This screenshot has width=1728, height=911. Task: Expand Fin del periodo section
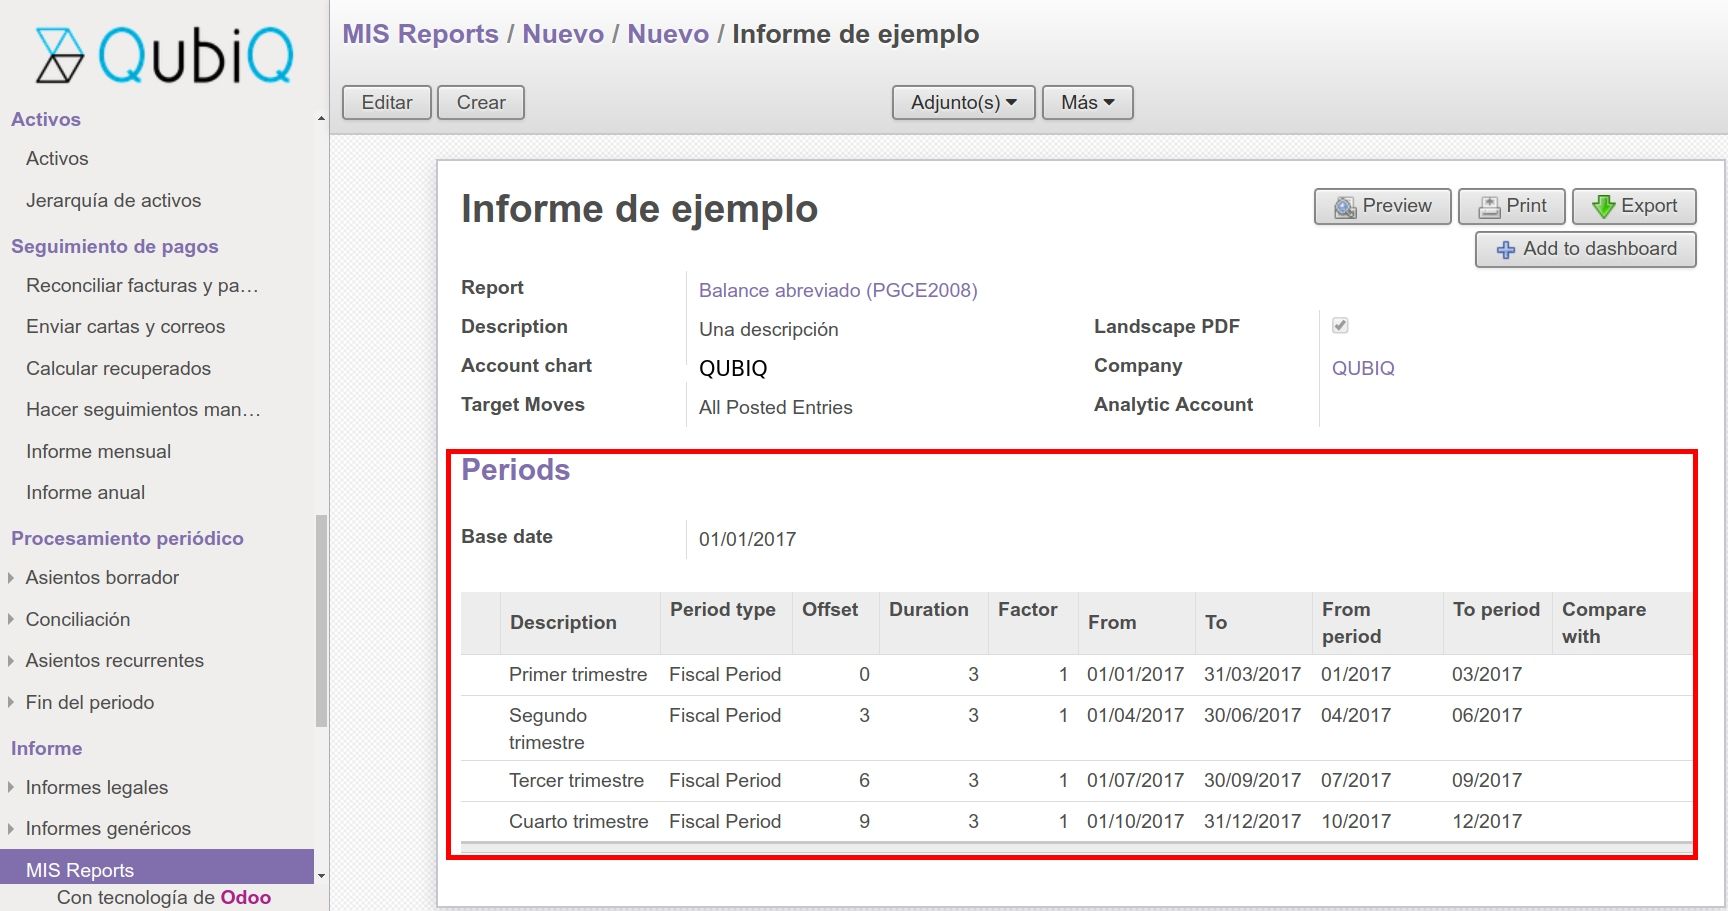(11, 703)
